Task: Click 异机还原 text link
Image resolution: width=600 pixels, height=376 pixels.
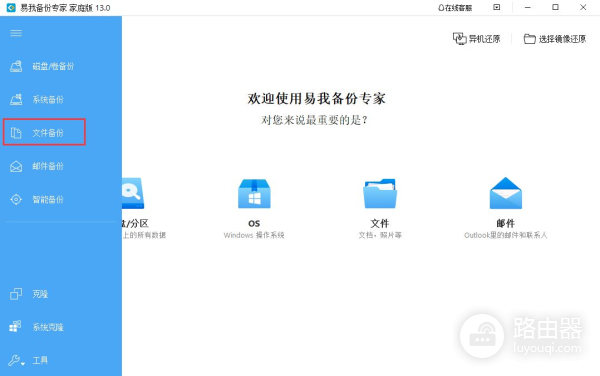Action: click(484, 39)
